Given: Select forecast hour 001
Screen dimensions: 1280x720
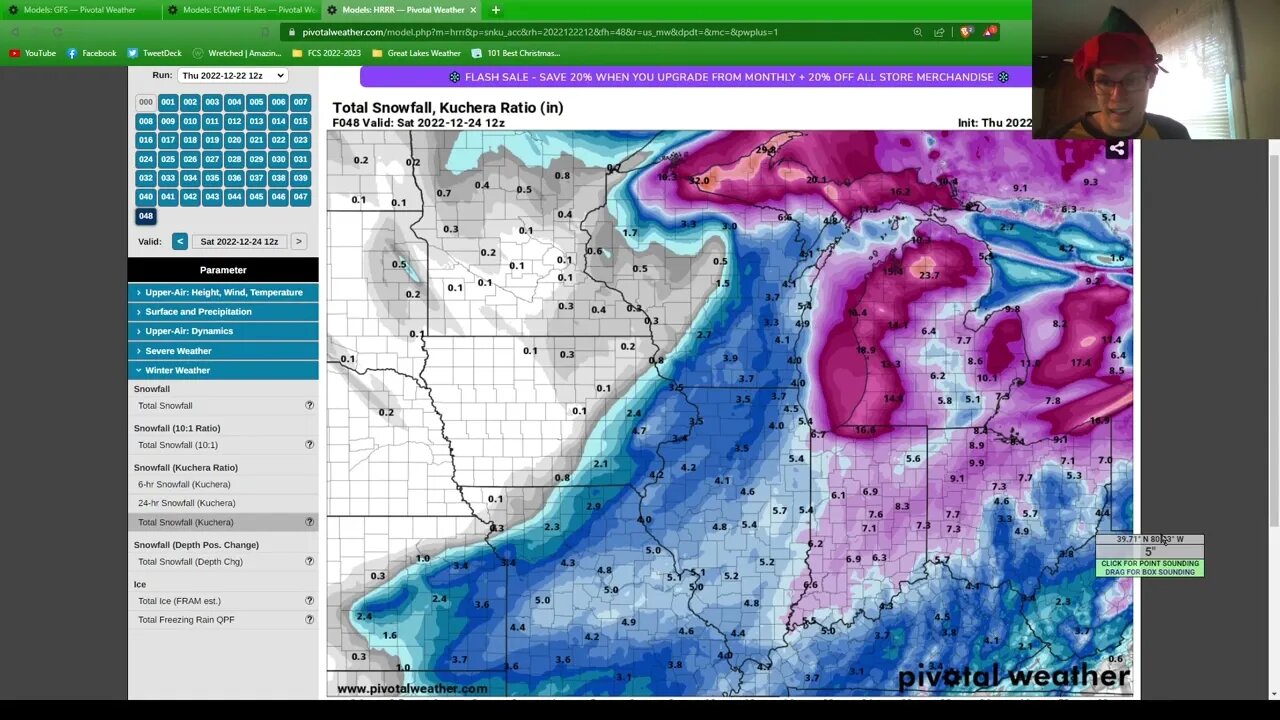Looking at the screenshot, I should (168, 102).
